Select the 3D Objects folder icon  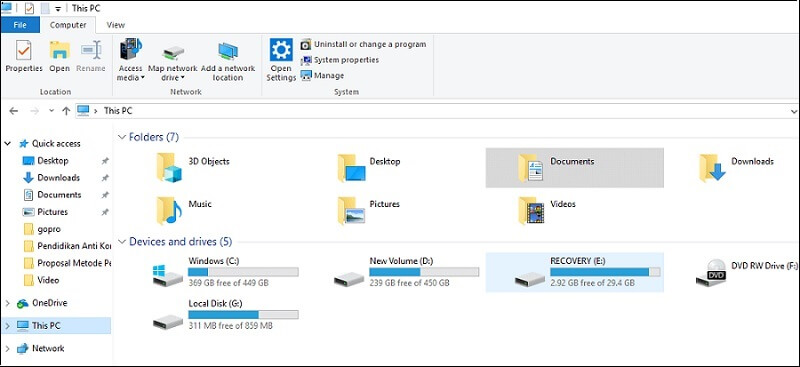[x=169, y=167]
